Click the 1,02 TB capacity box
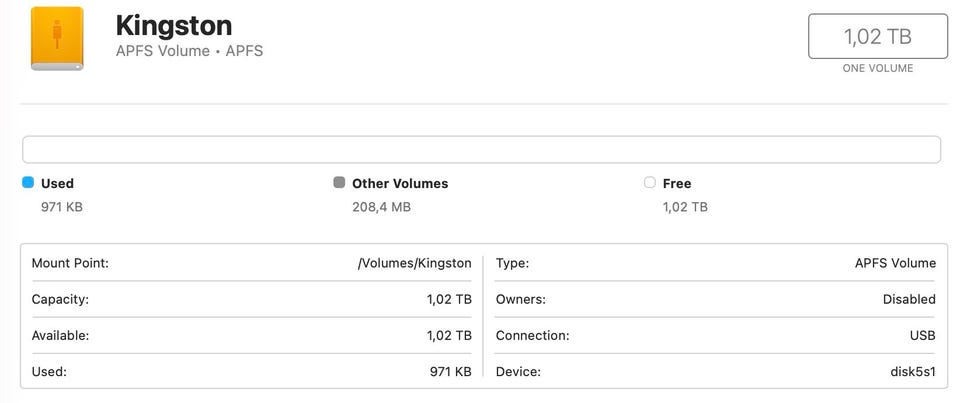Image resolution: width=960 pixels, height=403 pixels. [877, 37]
